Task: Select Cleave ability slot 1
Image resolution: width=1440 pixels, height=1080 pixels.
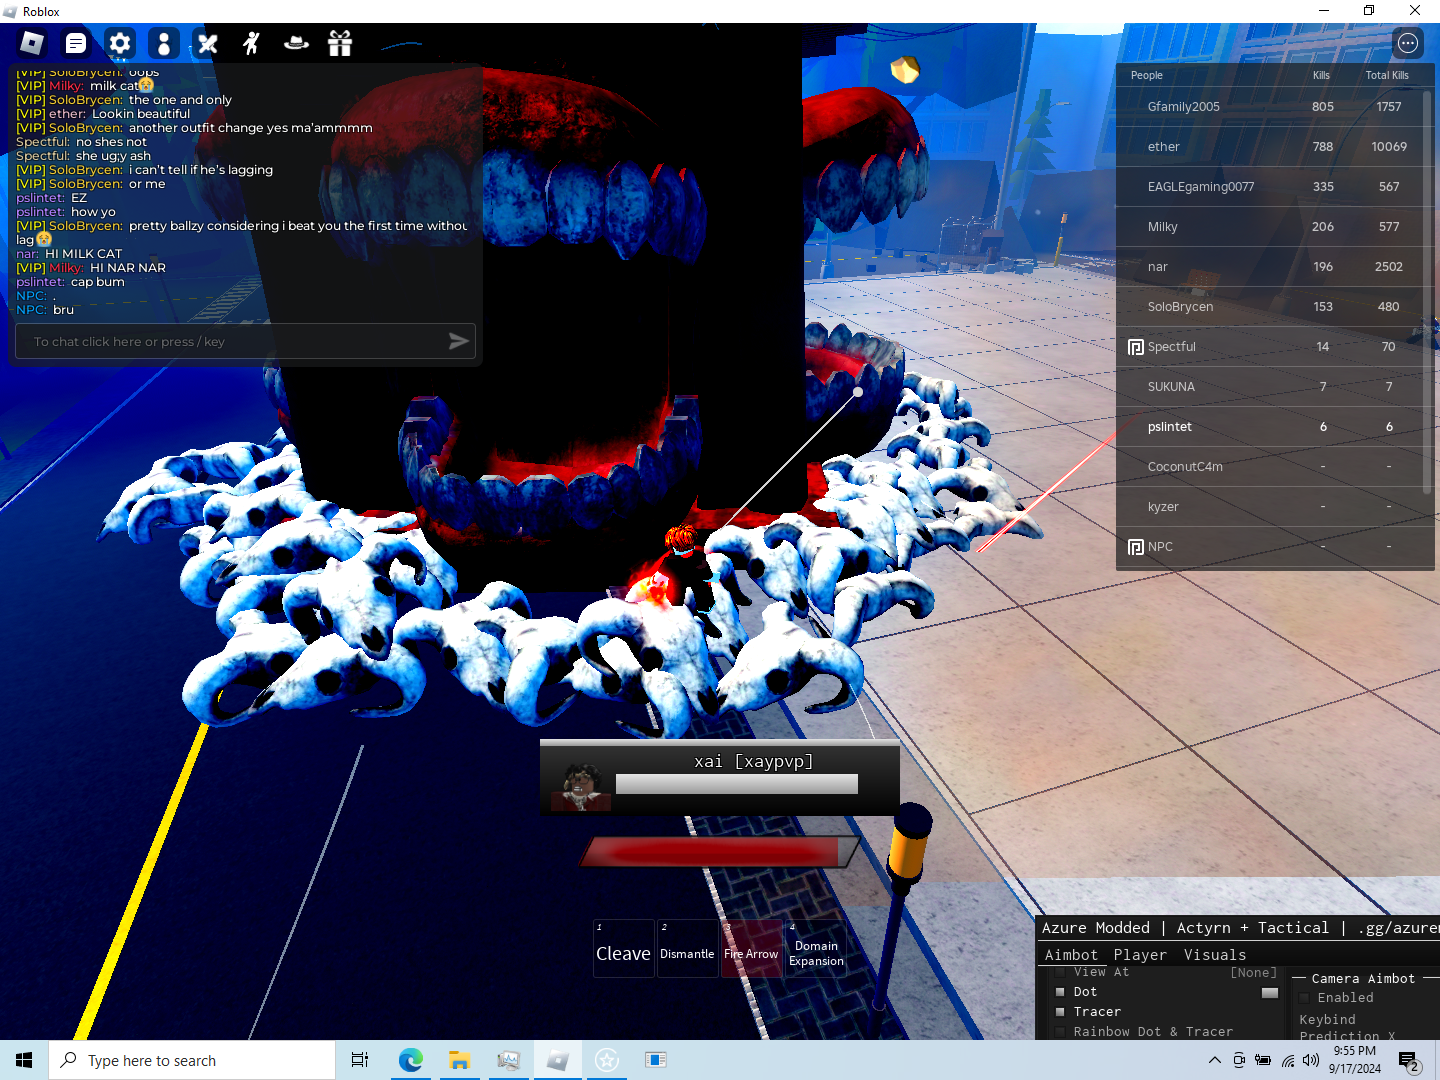Action: coord(623,948)
